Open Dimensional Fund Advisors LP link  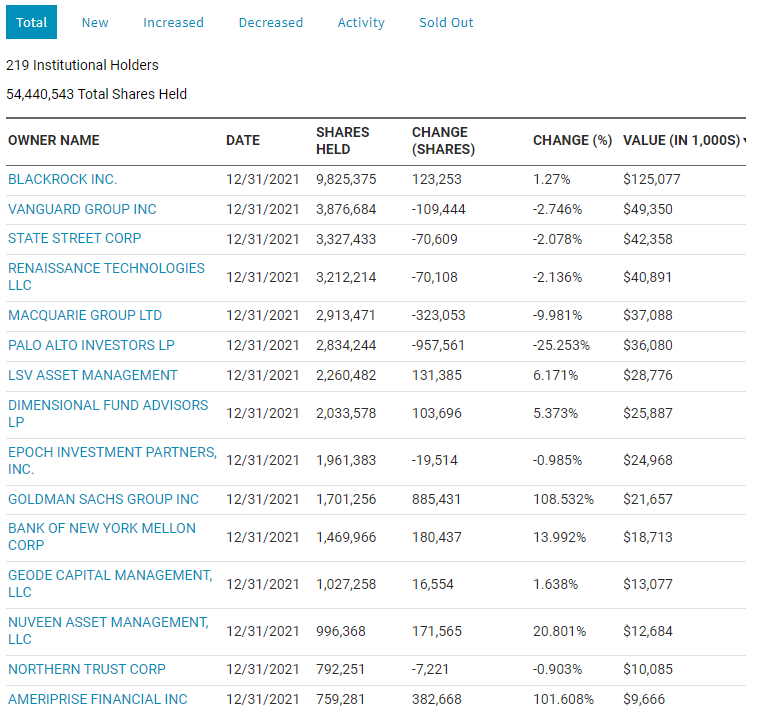108,413
